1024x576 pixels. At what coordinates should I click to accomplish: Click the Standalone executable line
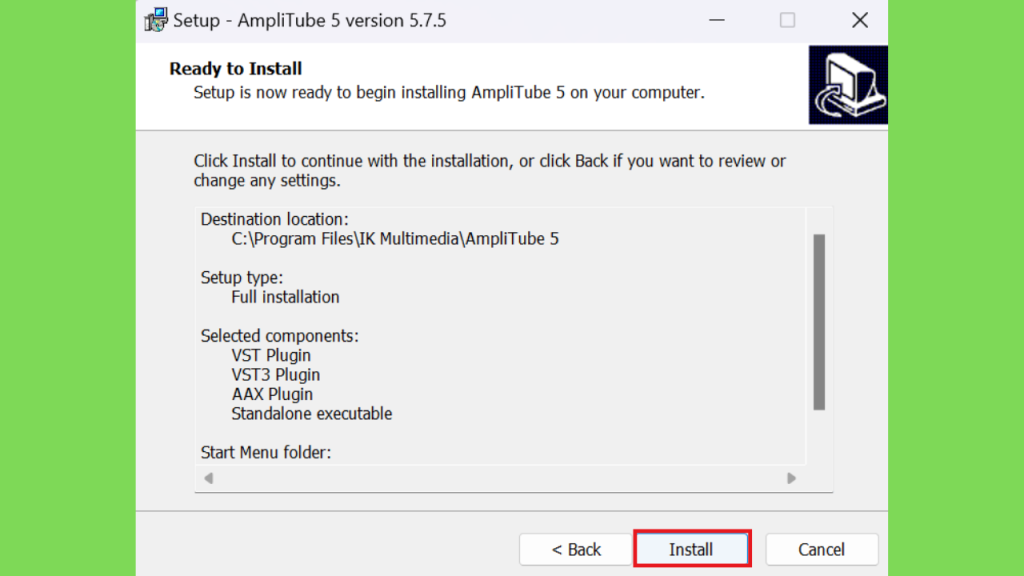point(312,413)
